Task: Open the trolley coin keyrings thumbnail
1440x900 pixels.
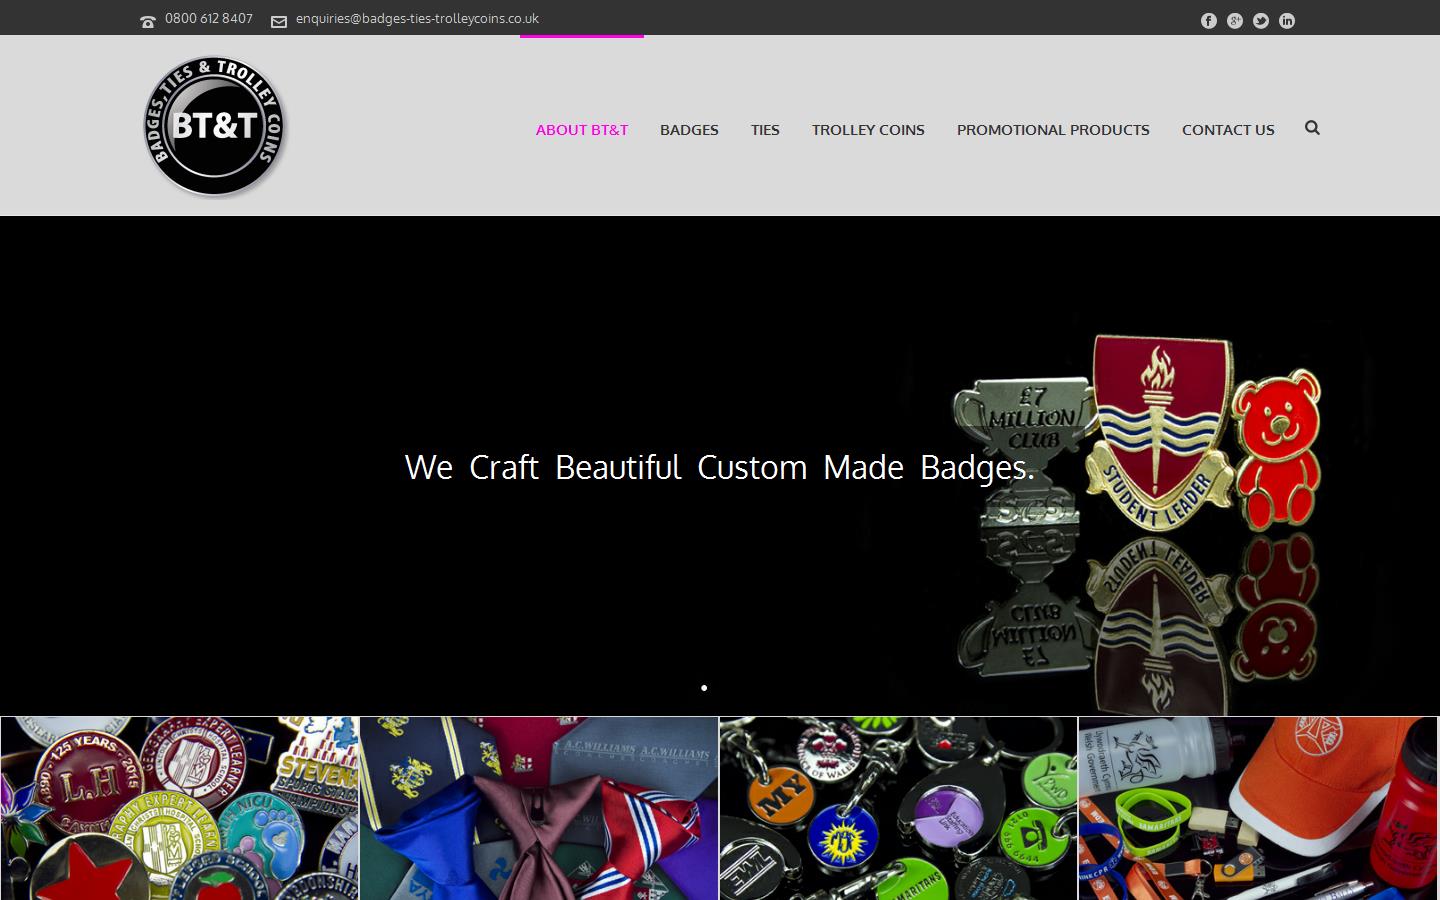Action: coord(898,808)
